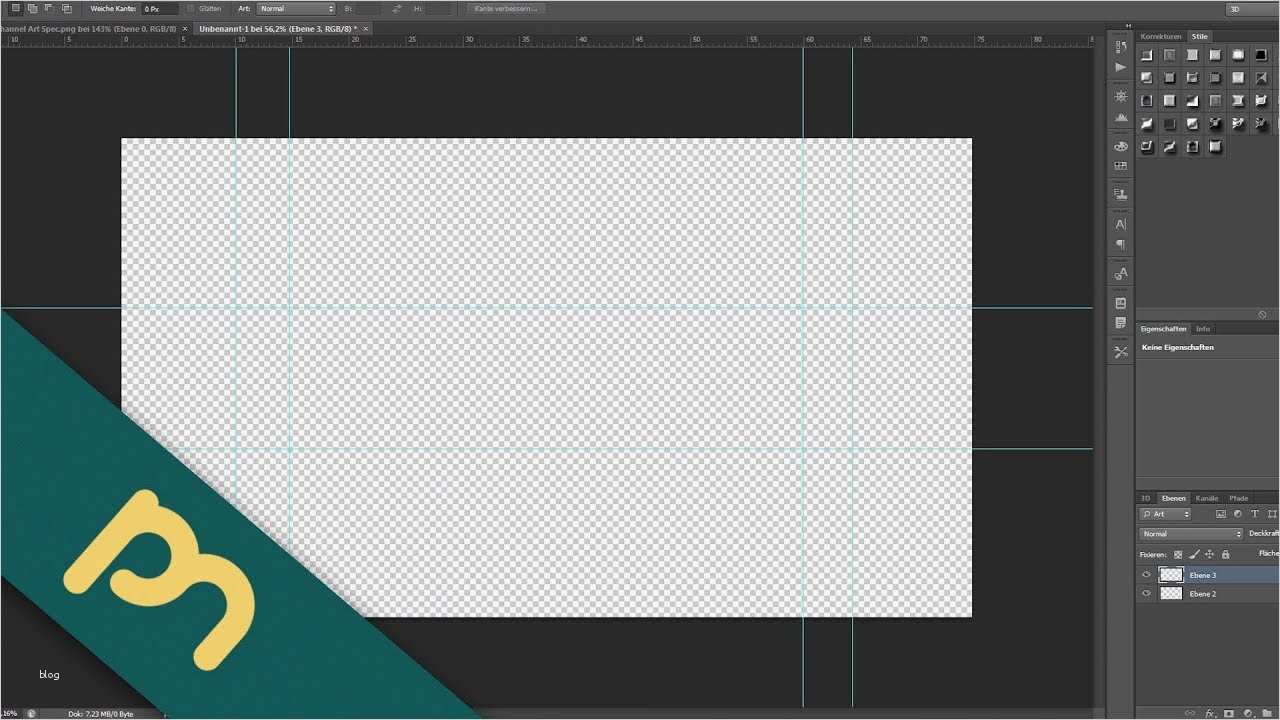Click the selection width B field

click(x=367, y=8)
